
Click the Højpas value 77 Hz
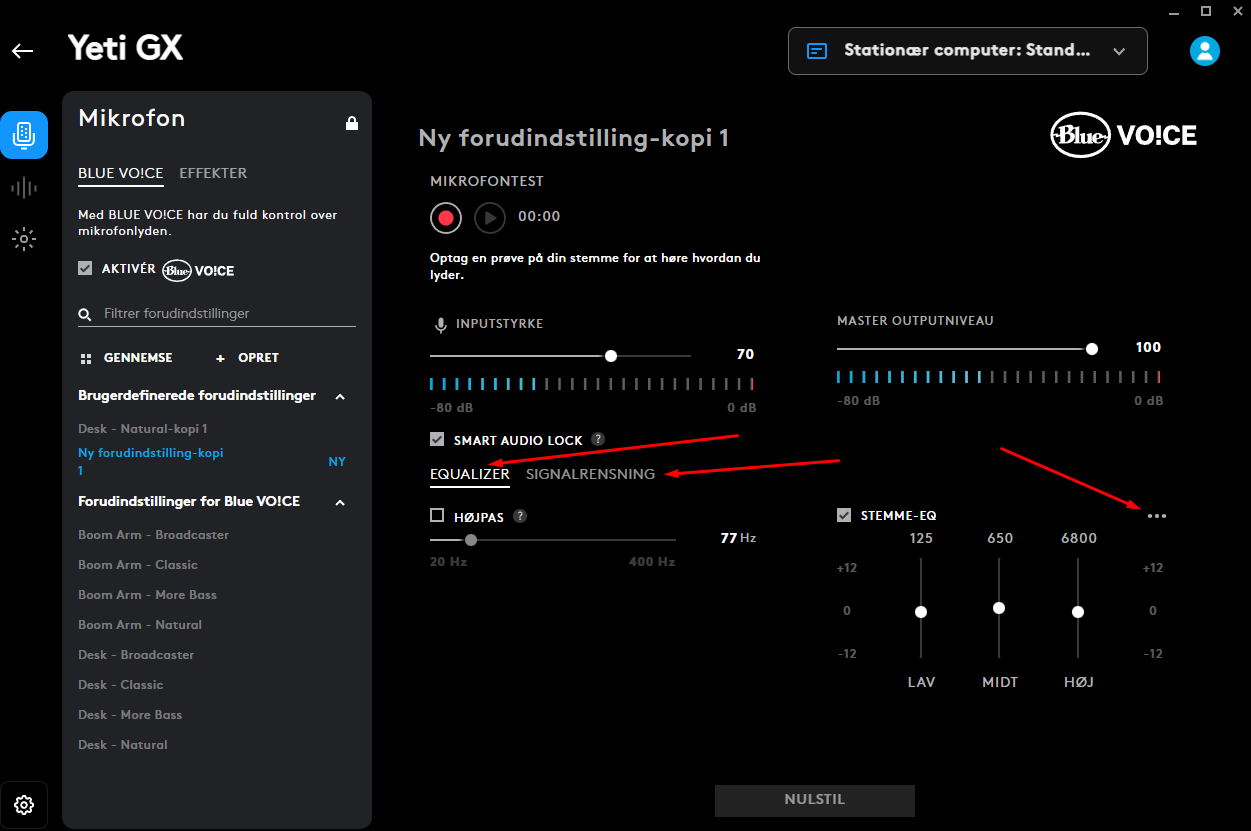[738, 538]
